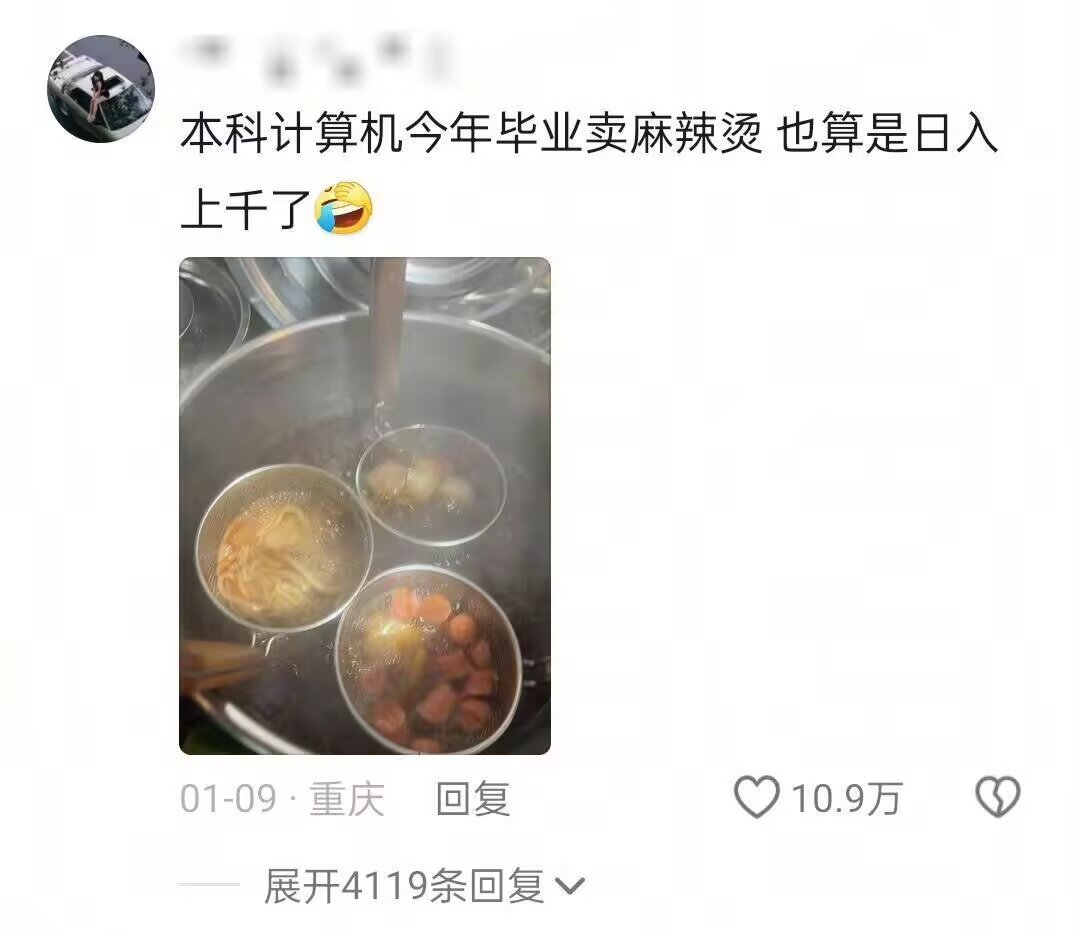The image size is (1079, 935).
Task: Expand replies using the down chevron
Action: pyautogui.click(x=570, y=886)
